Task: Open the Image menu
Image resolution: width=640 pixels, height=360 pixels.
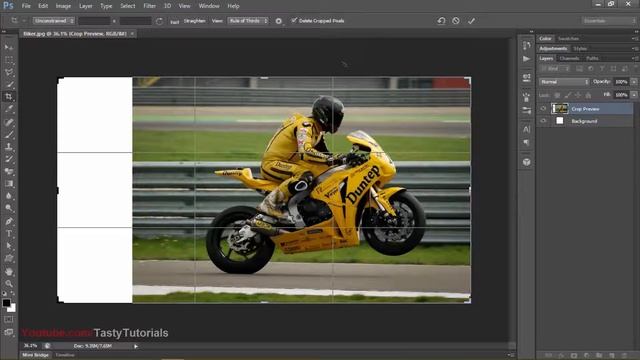Action: pos(63,6)
